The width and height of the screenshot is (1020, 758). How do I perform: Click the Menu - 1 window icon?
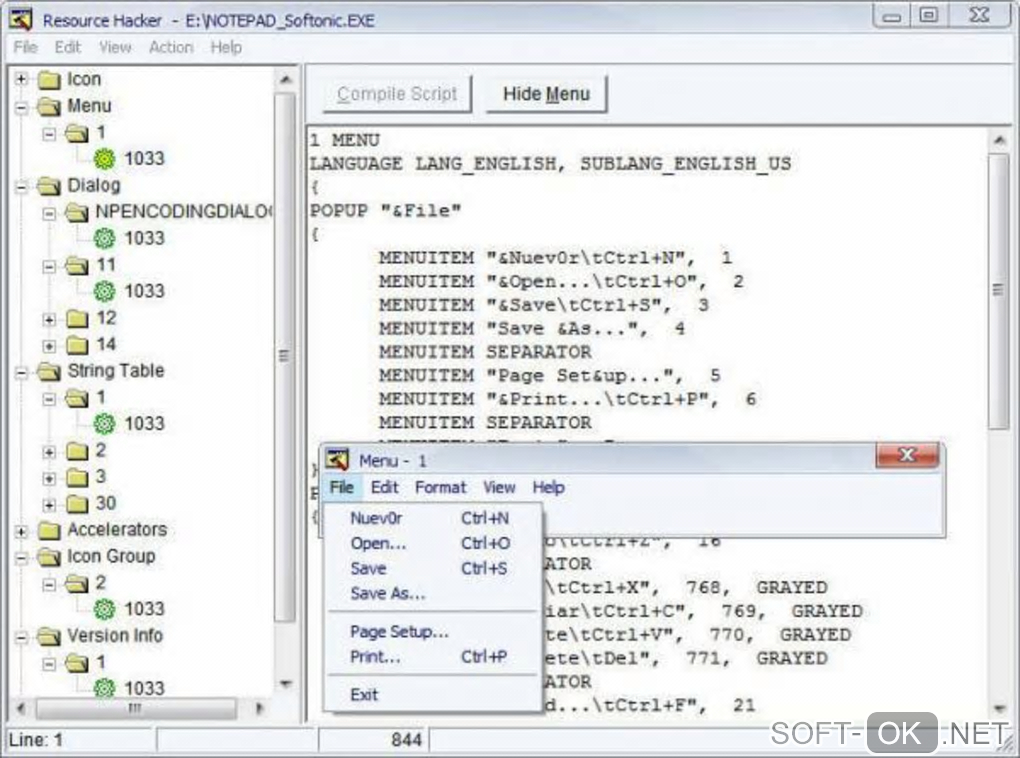[x=337, y=459]
